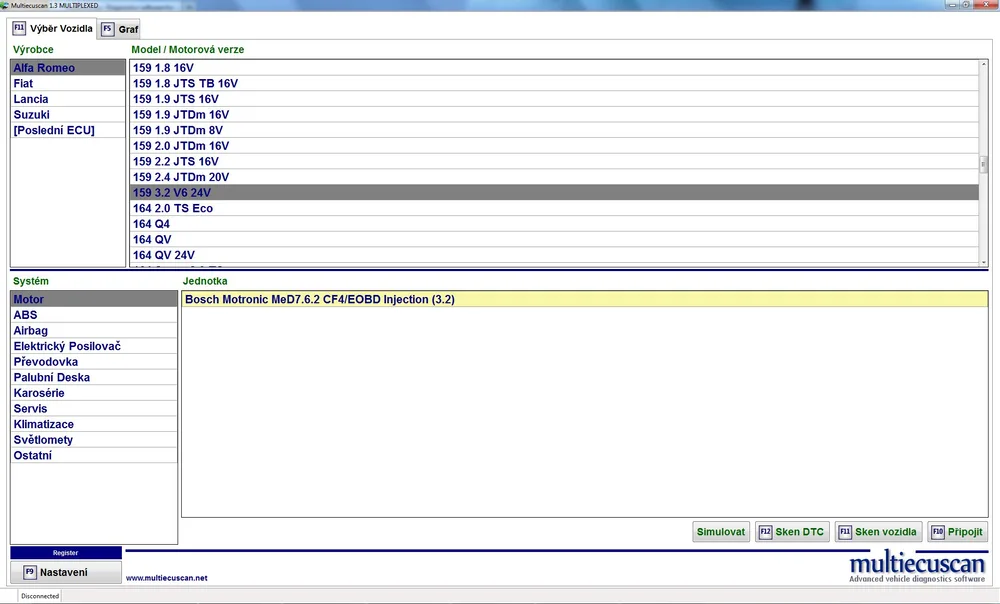Image resolution: width=1000 pixels, height=604 pixels.
Task: Select Elektrický Posilovač system
Action: [x=94, y=346]
